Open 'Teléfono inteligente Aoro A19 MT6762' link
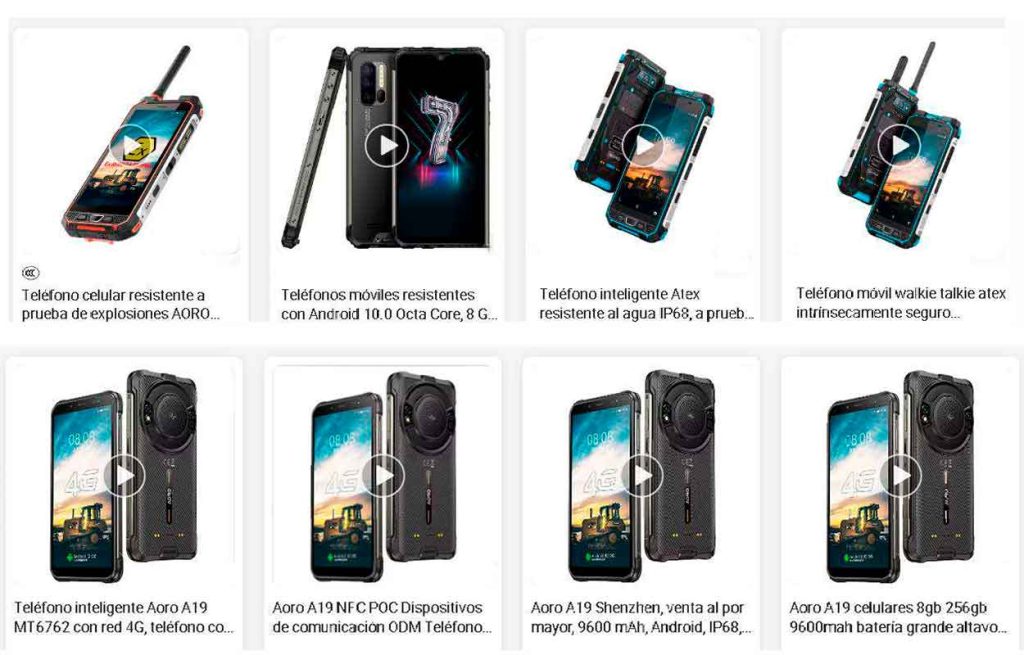This screenshot has width=1024, height=655. click(x=123, y=617)
